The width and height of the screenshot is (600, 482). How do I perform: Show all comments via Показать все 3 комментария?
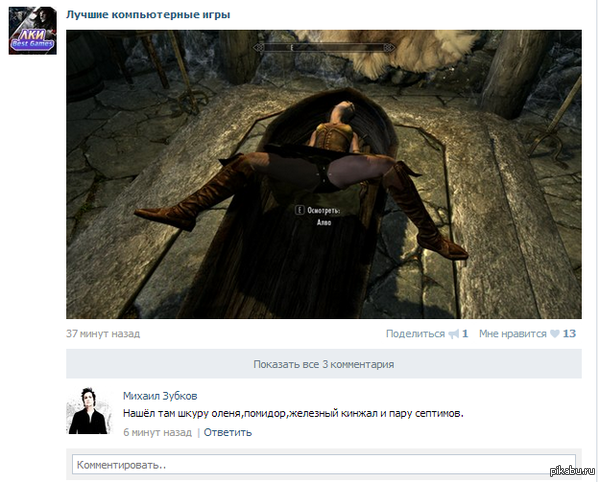pyautogui.click(x=324, y=364)
